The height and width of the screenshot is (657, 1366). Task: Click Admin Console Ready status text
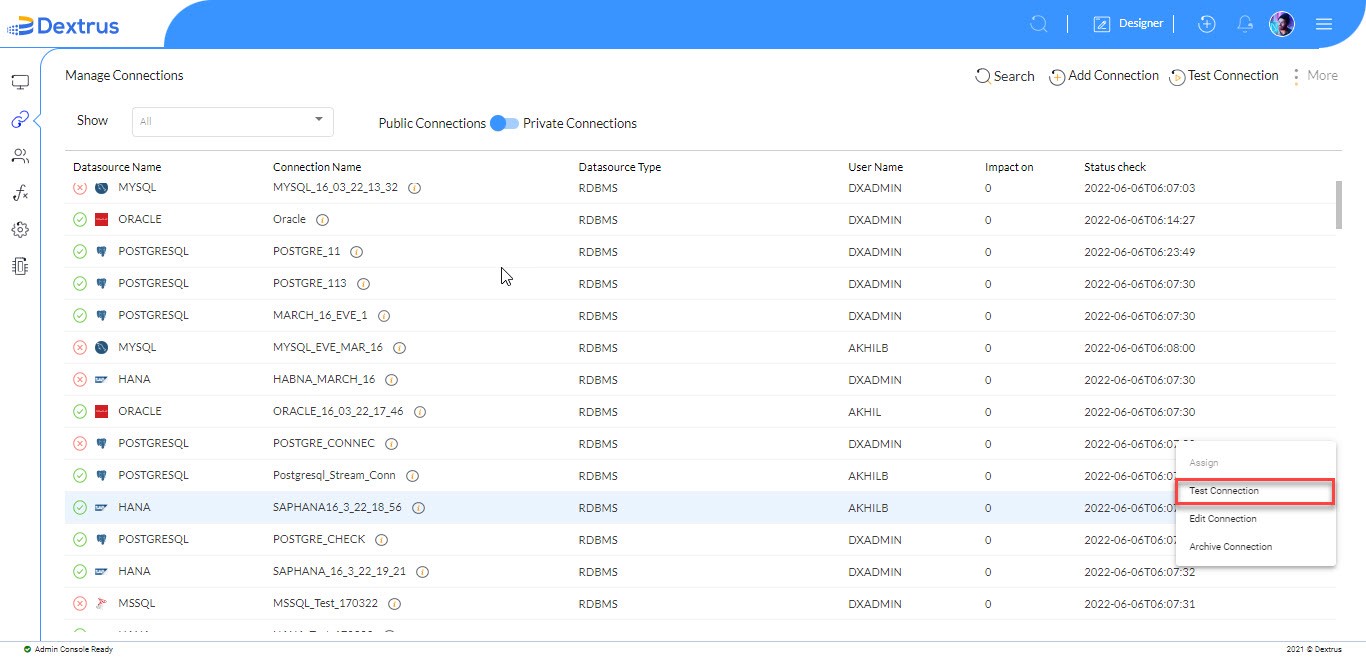click(73, 649)
